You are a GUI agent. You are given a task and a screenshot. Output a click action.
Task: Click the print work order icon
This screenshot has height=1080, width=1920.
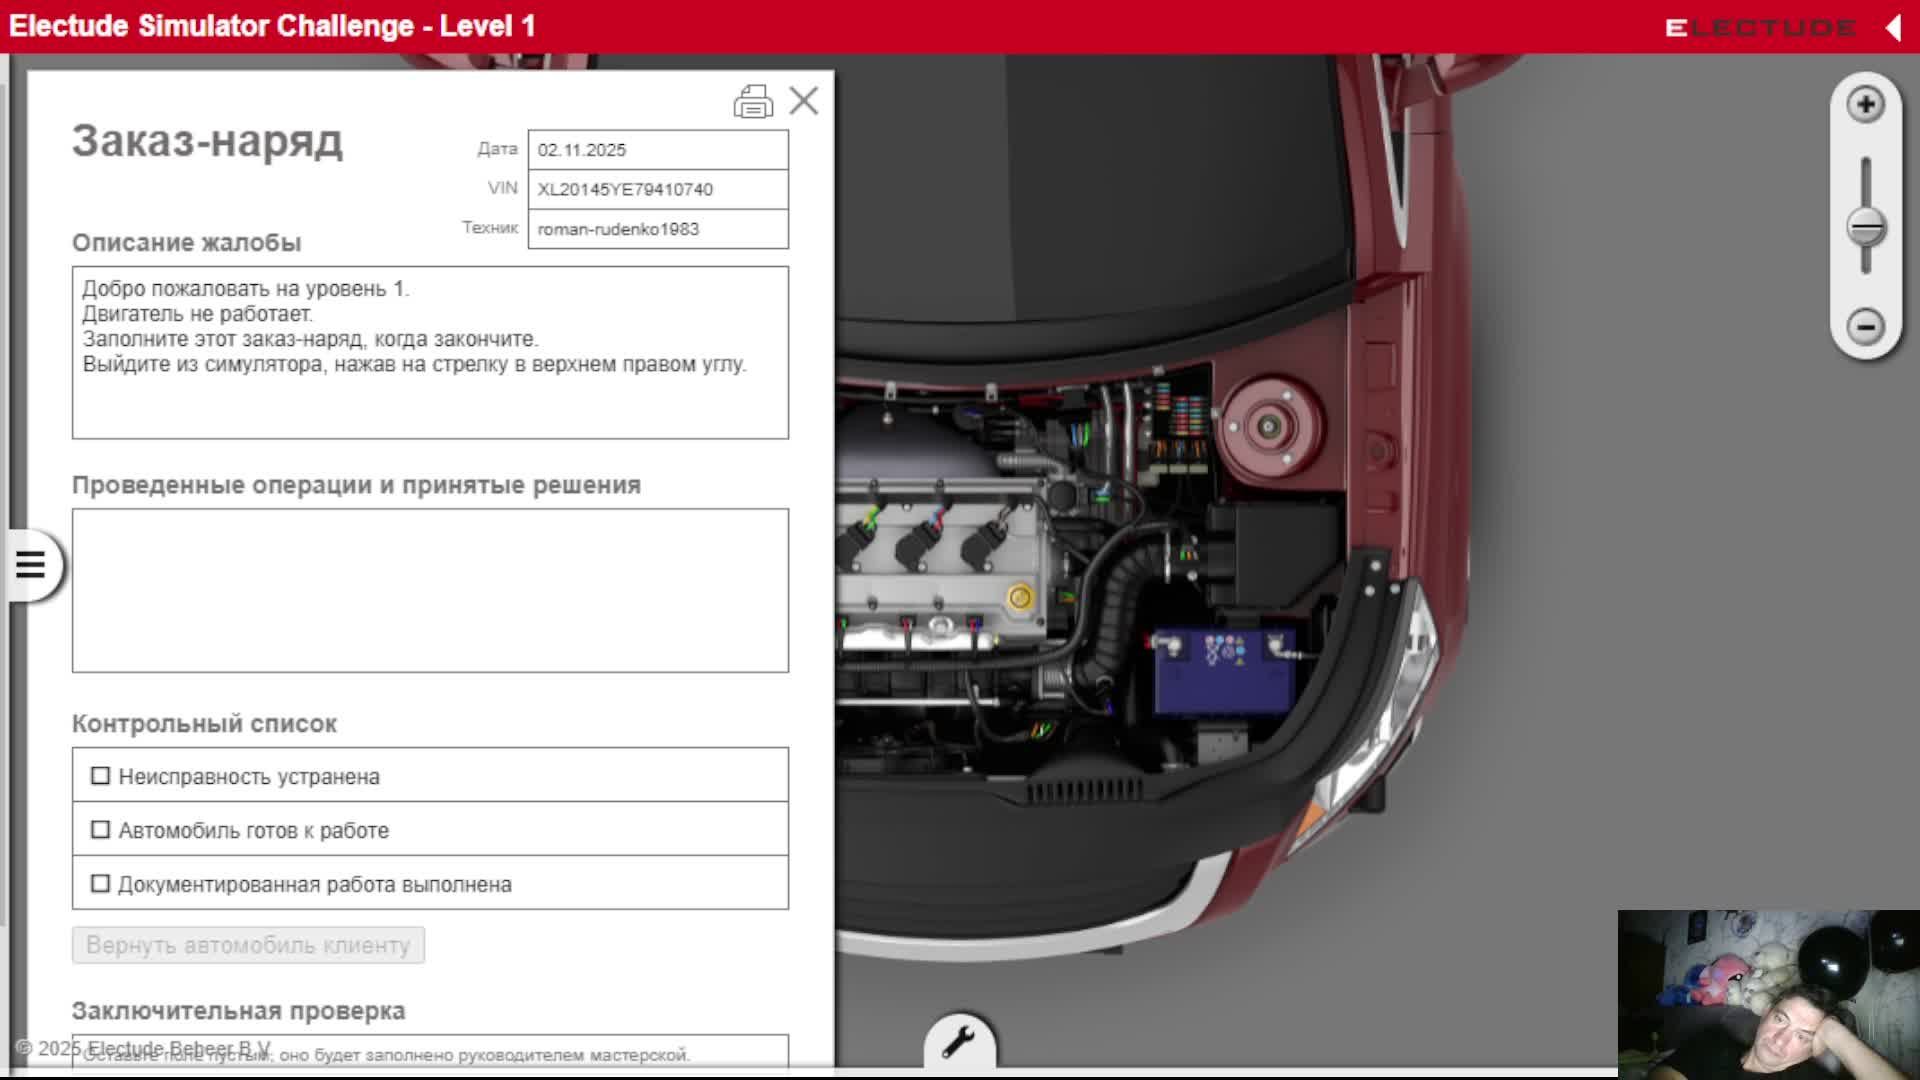click(753, 102)
